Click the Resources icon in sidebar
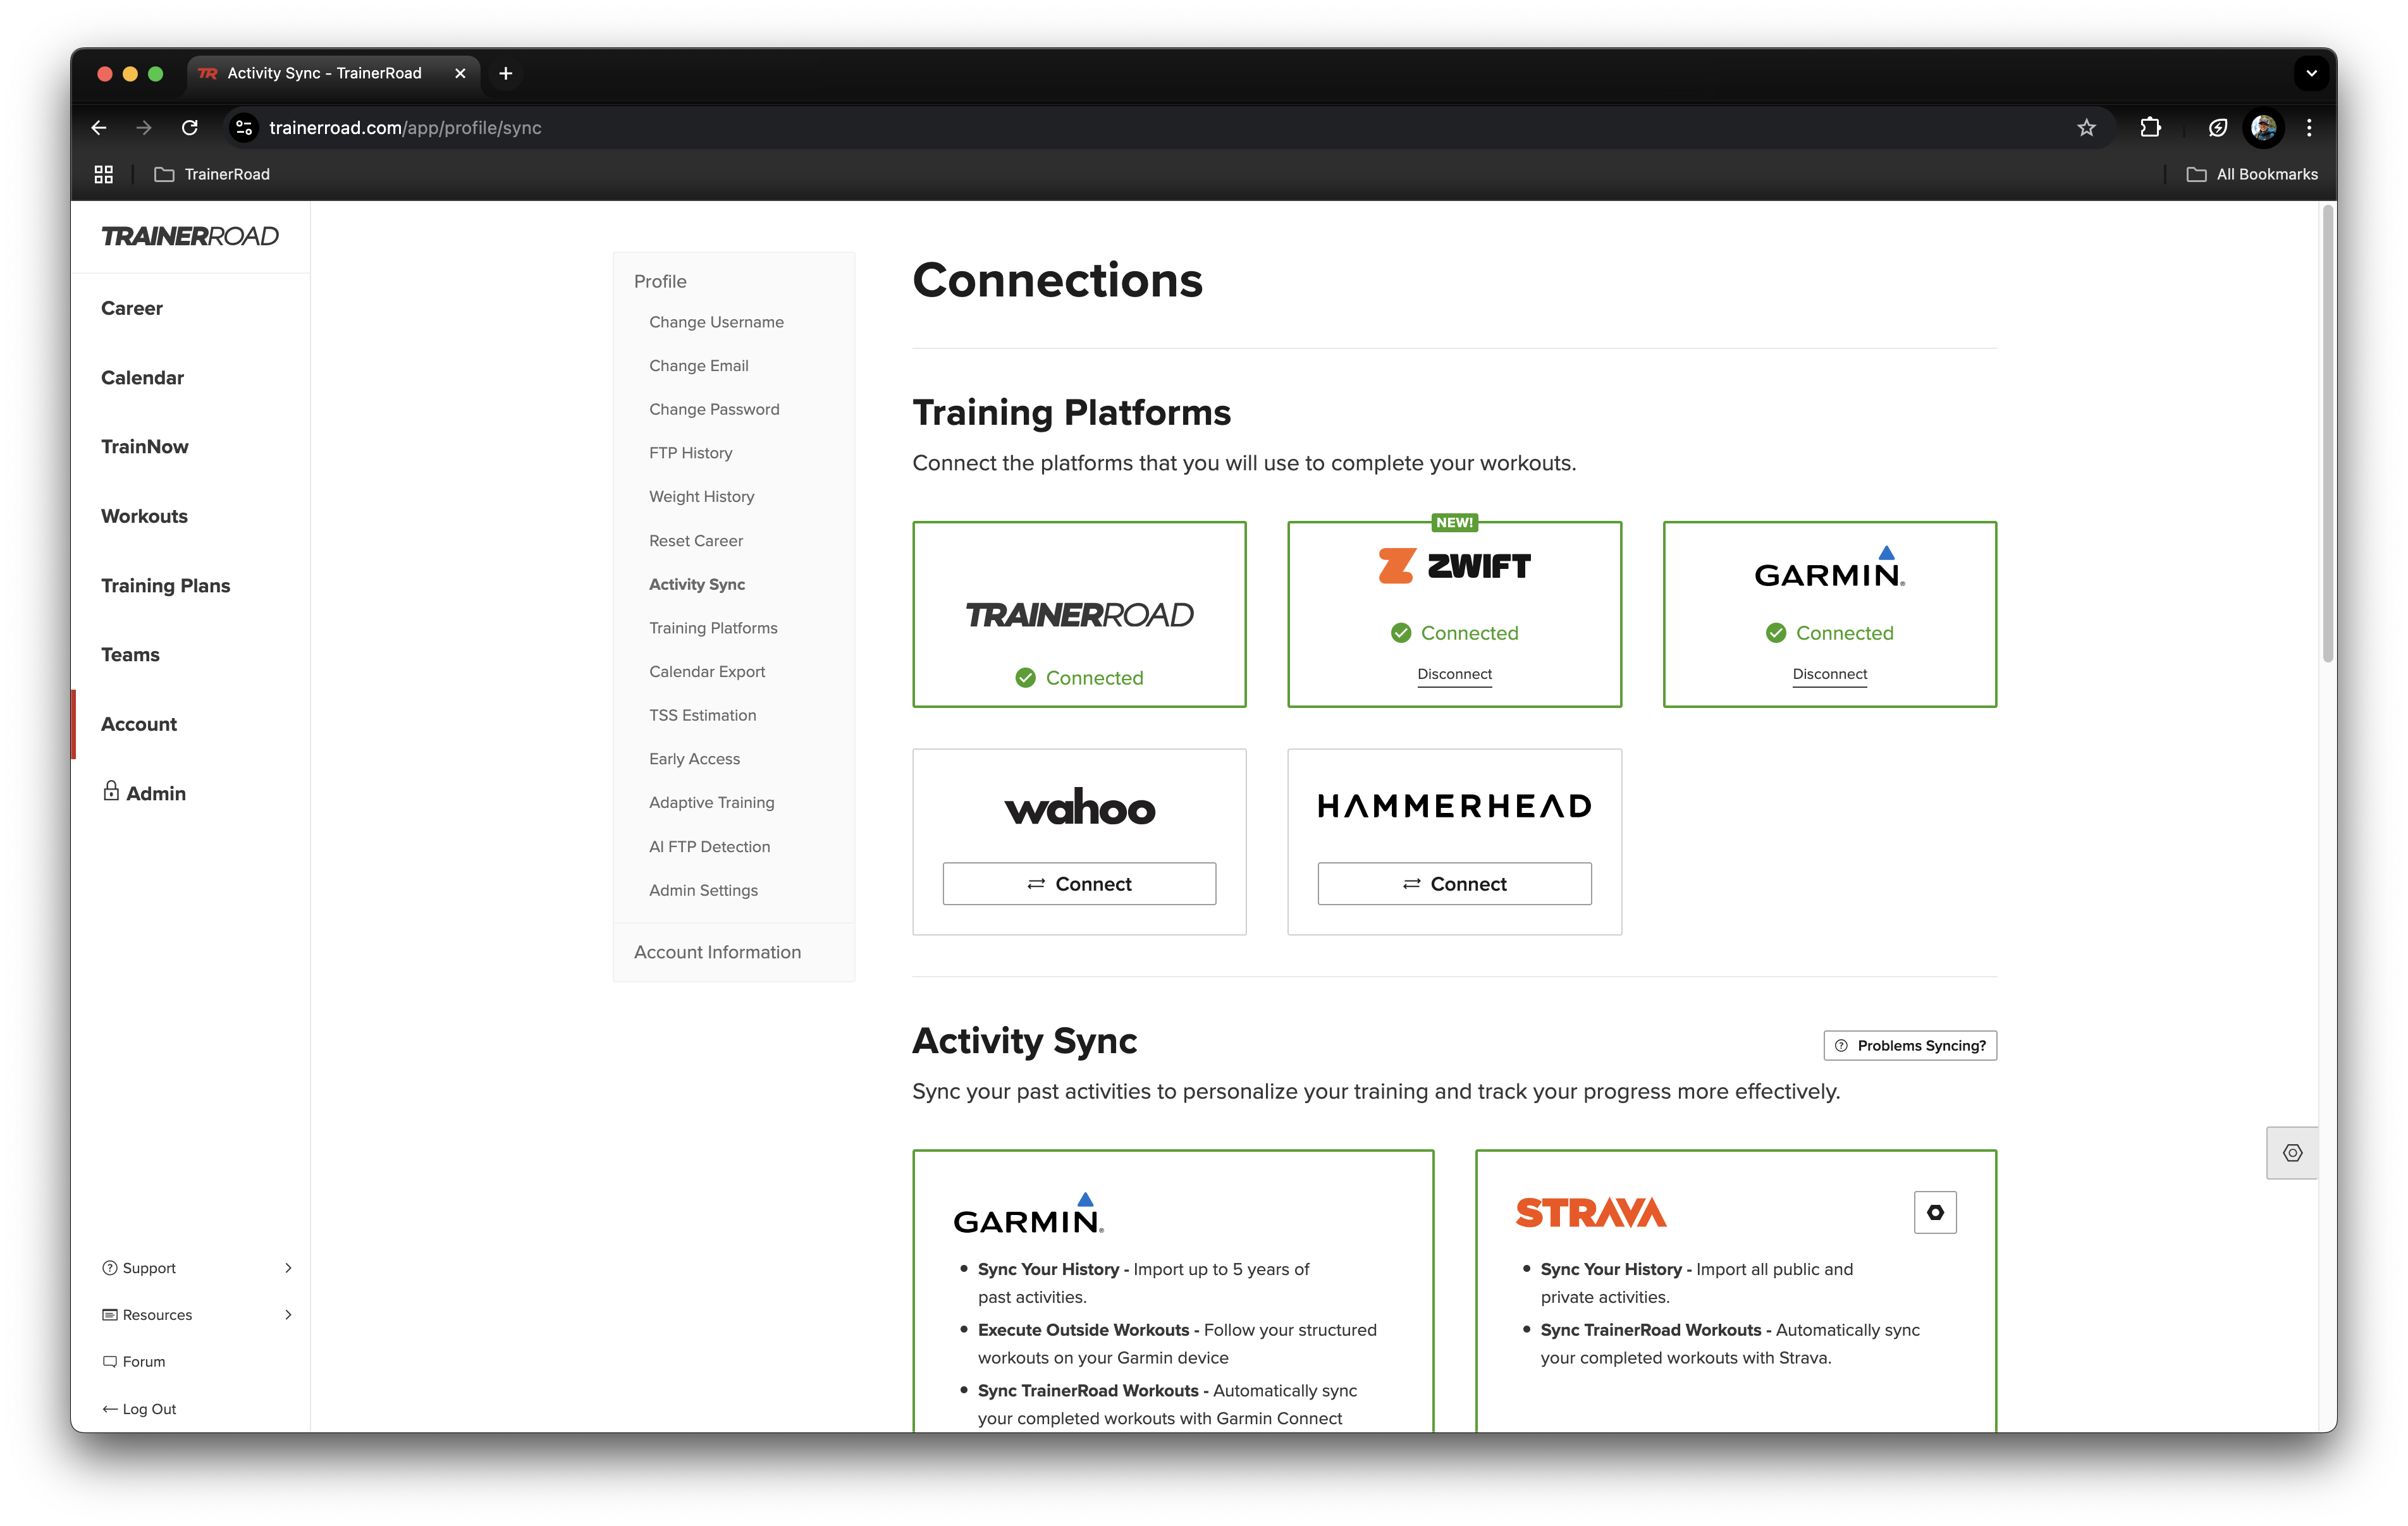Image resolution: width=2408 pixels, height=1526 pixels. point(109,1314)
